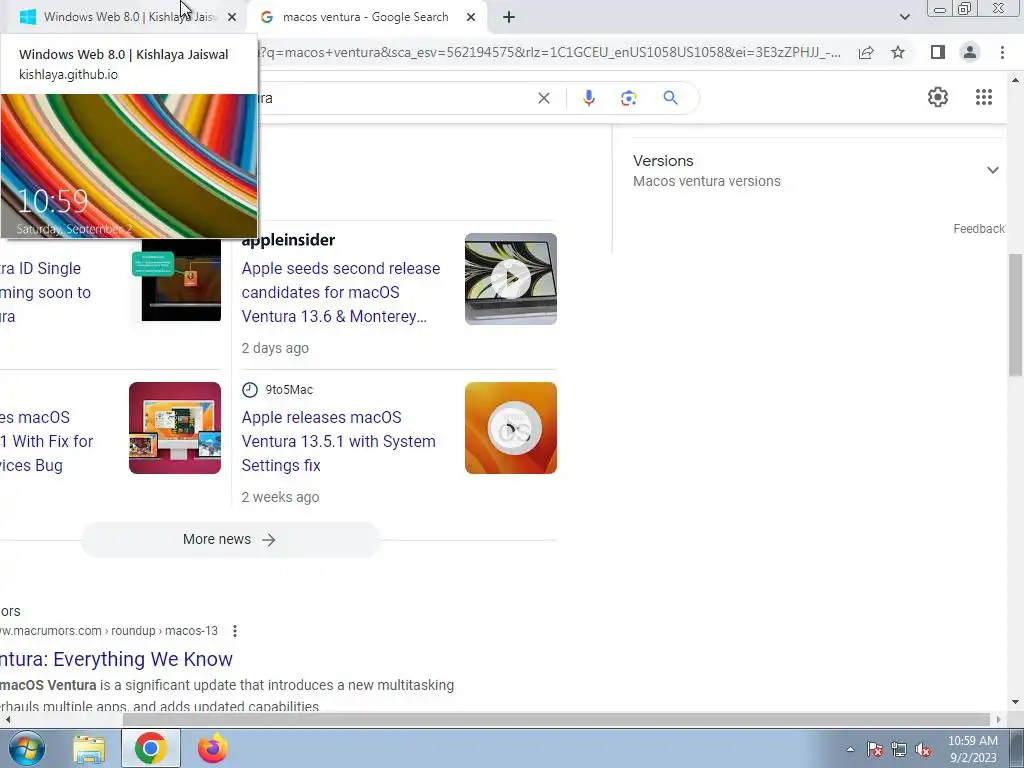1024x768 pixels.
Task: Click the appleinsider source name
Action: click(x=288, y=240)
